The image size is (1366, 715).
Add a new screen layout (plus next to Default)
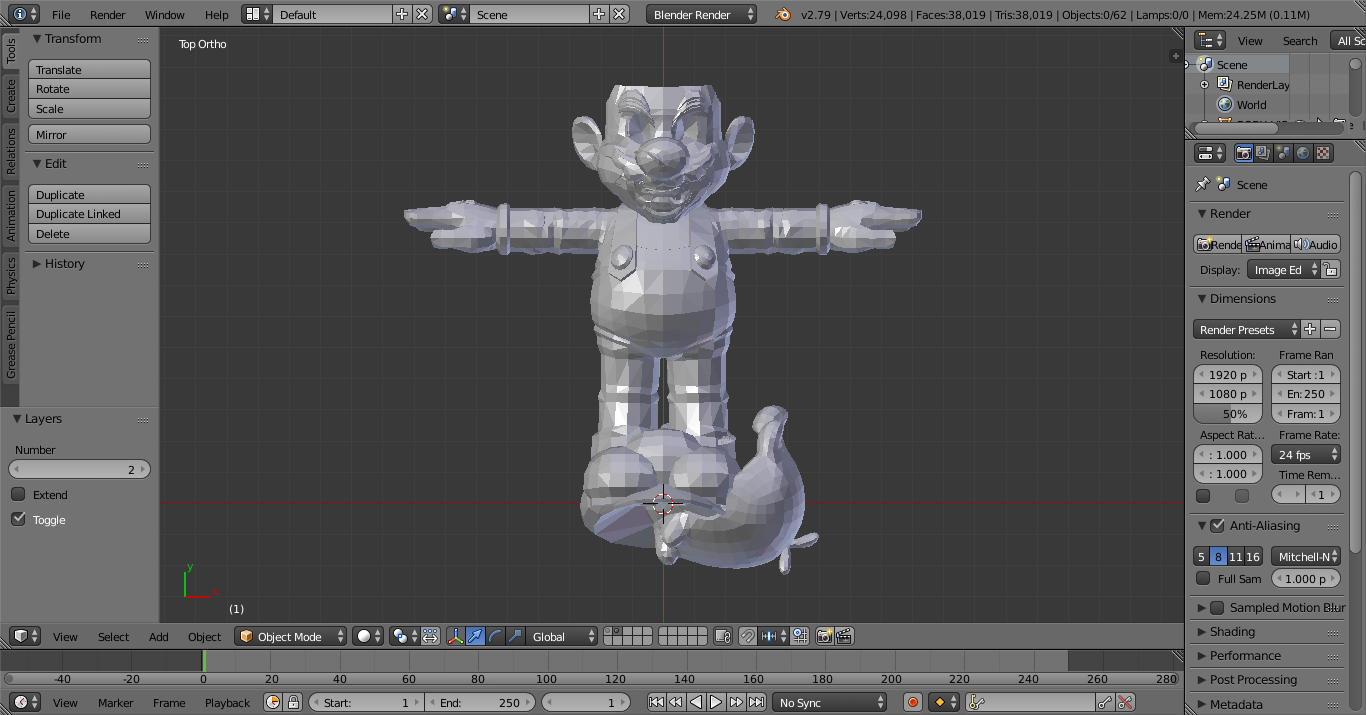[402, 14]
